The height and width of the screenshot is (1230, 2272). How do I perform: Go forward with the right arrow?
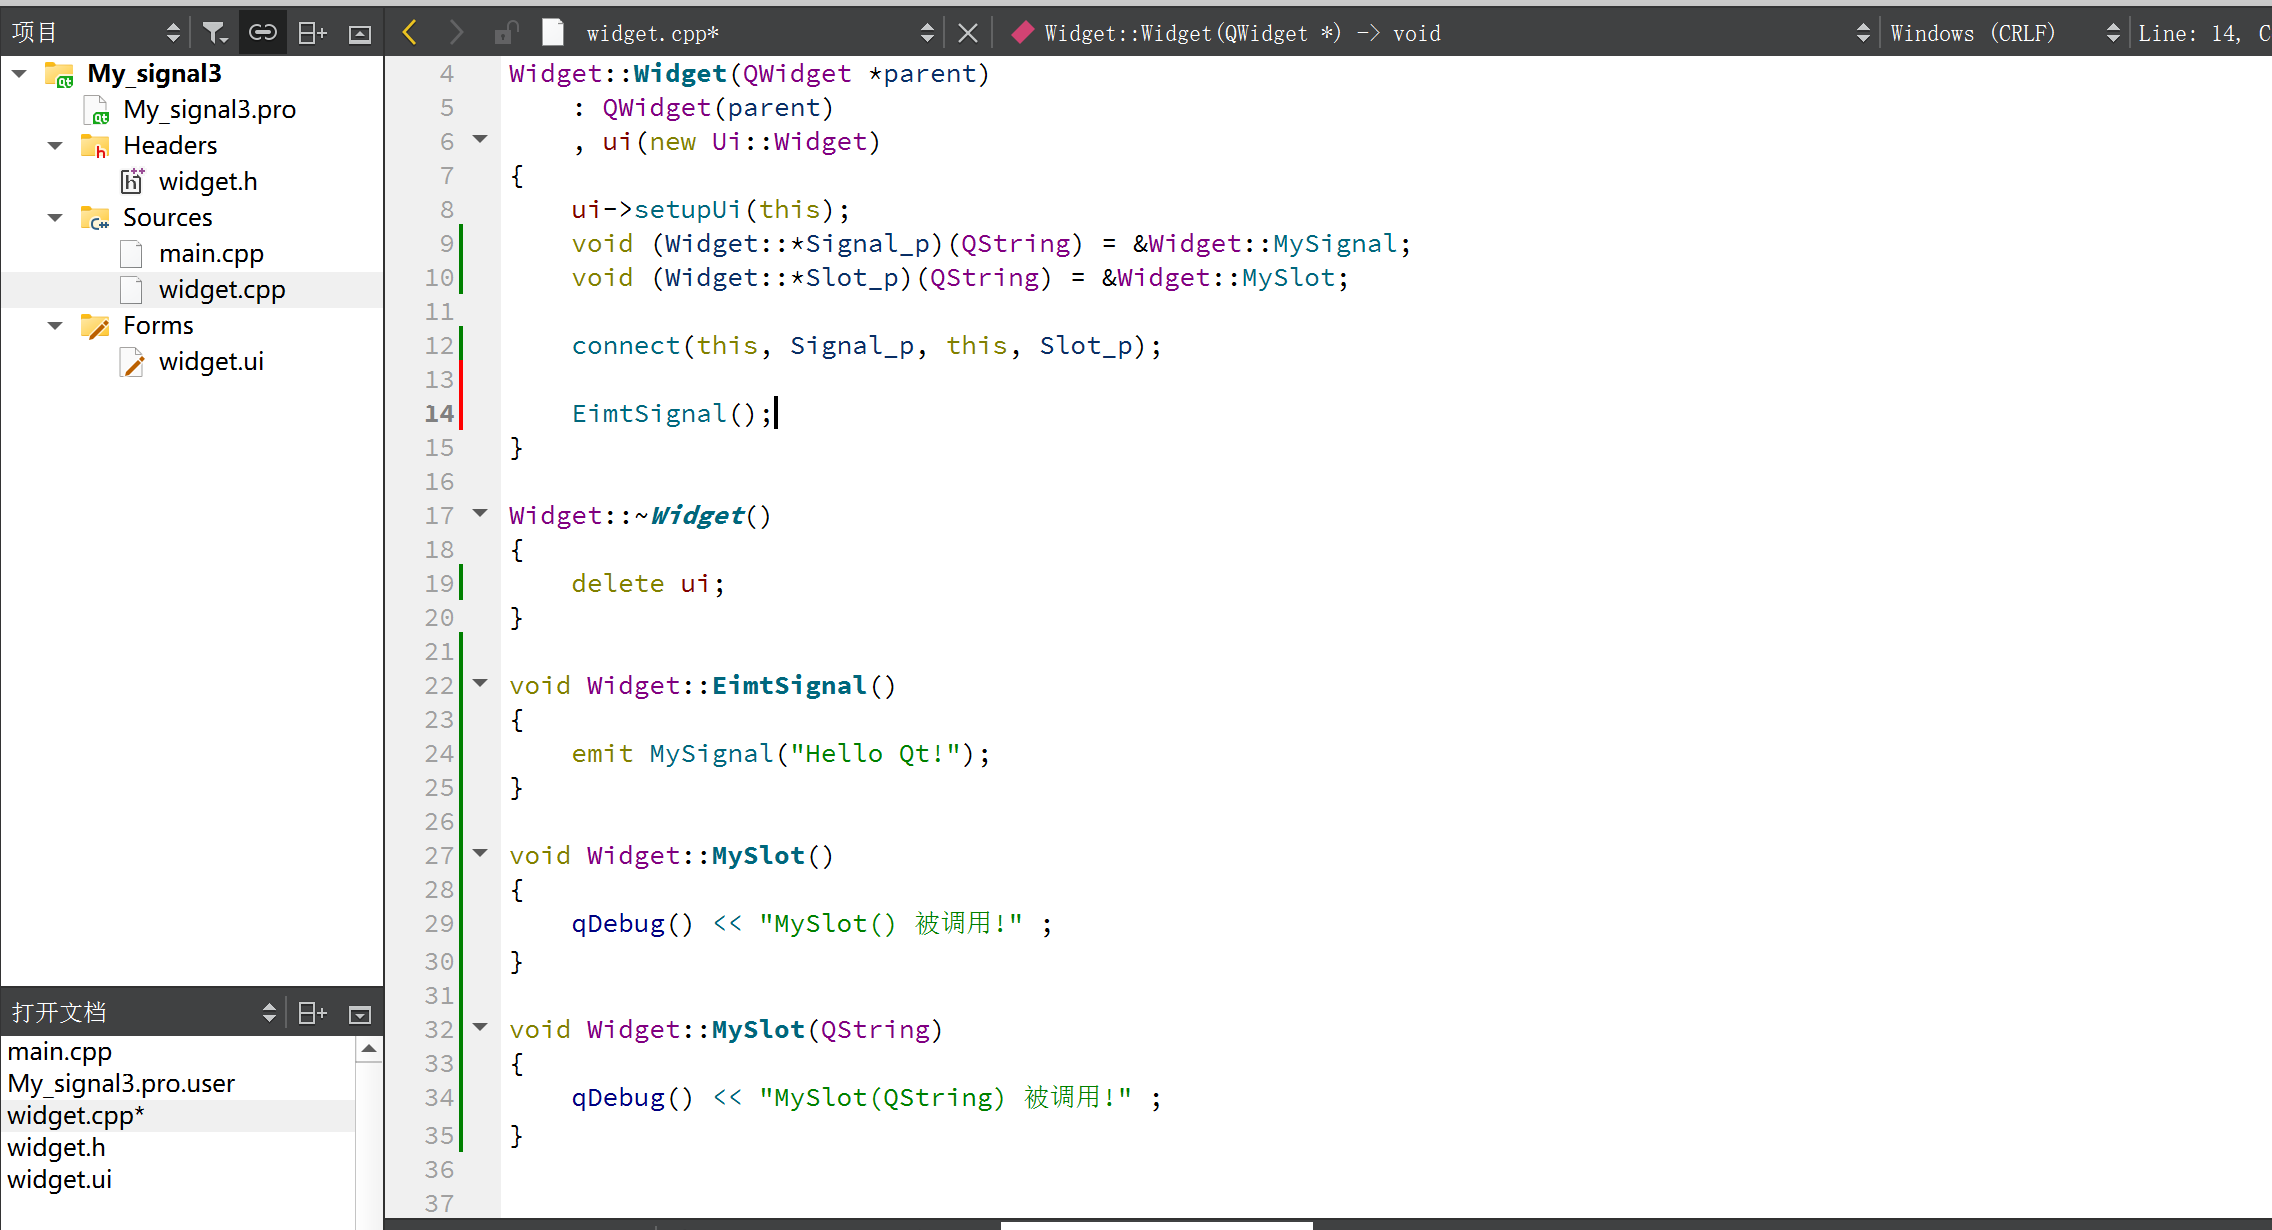coord(456,33)
